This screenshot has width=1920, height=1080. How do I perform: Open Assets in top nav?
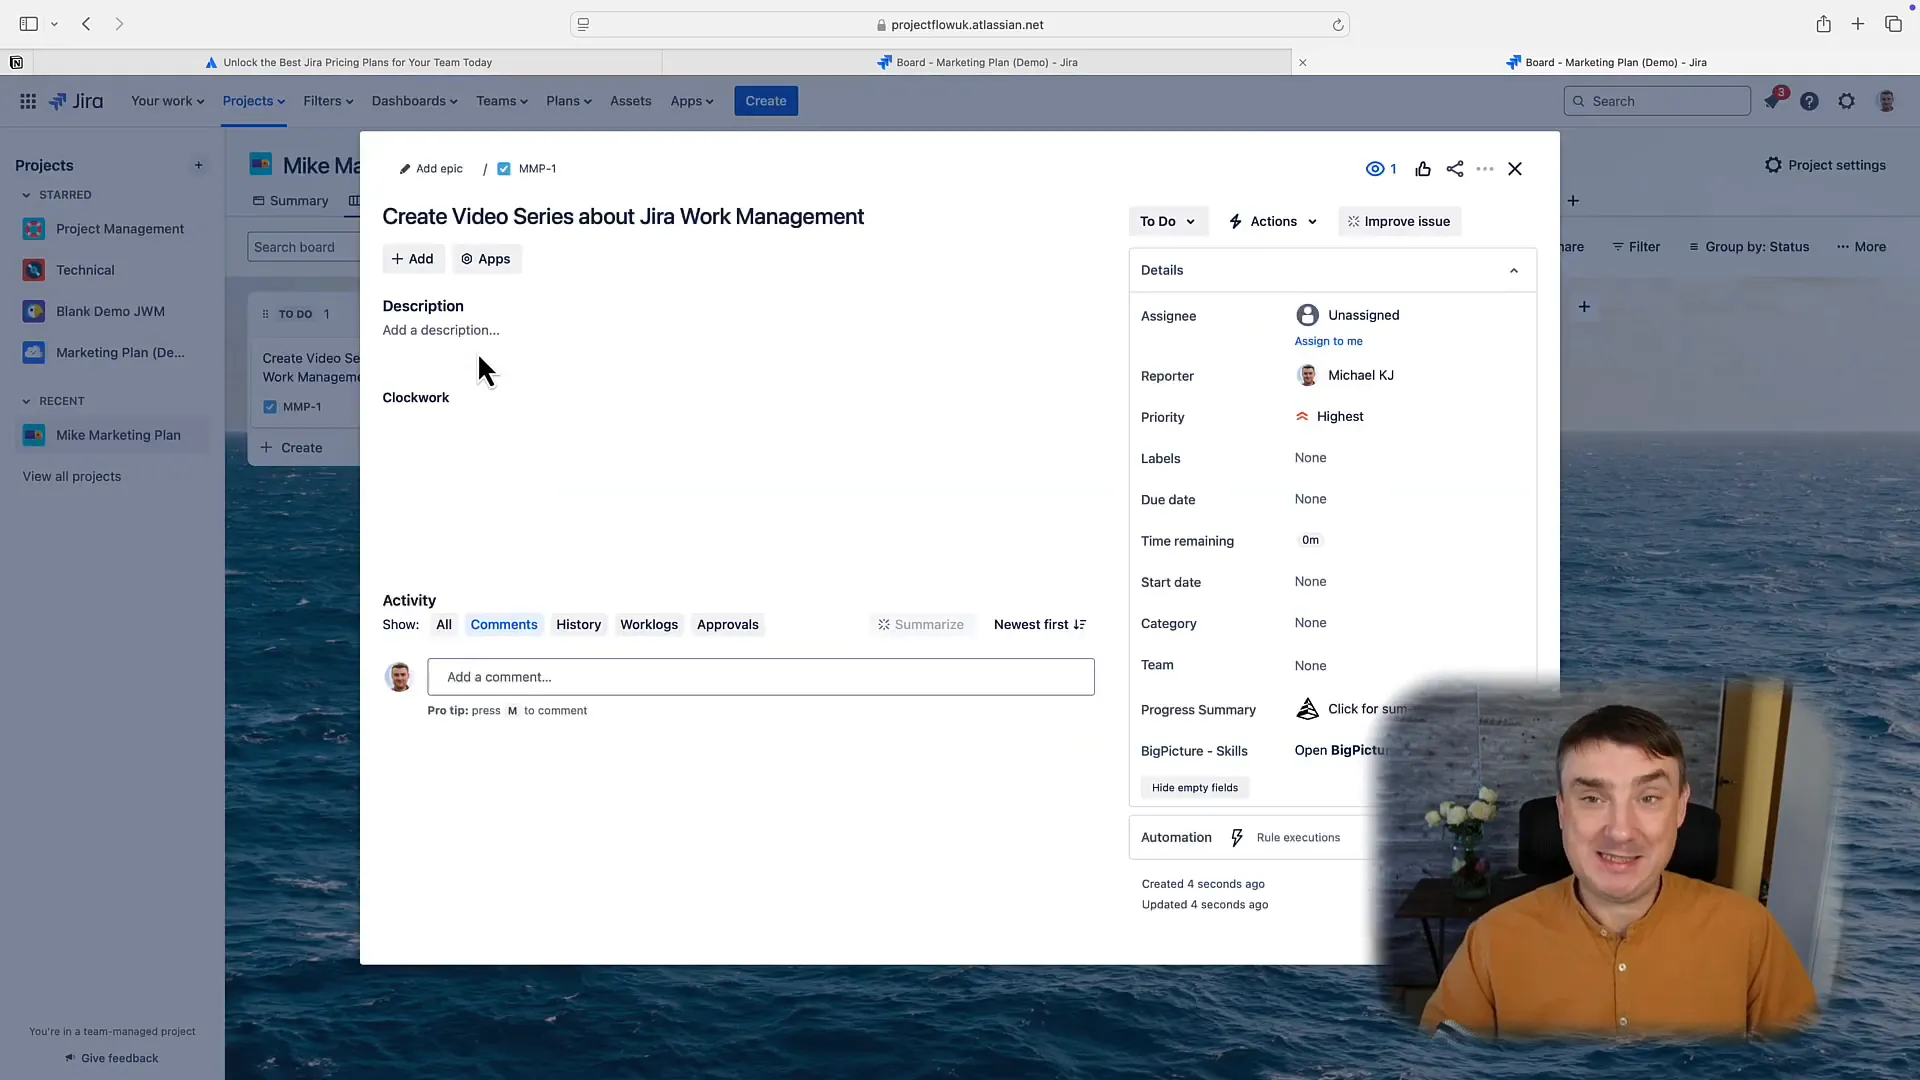pos(630,101)
